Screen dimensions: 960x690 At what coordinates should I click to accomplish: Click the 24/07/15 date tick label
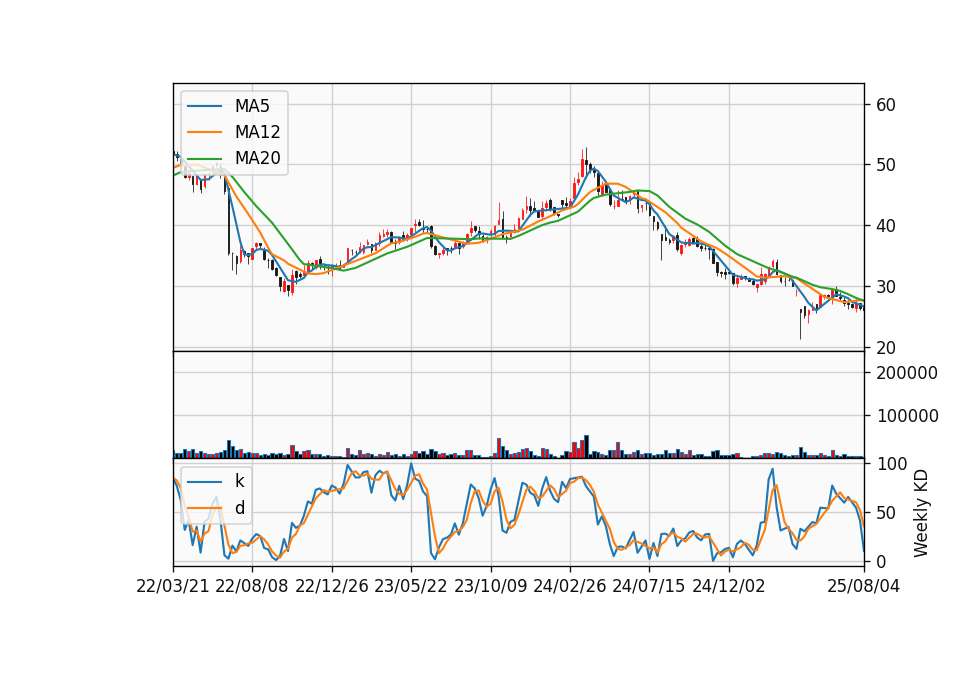coord(649,587)
